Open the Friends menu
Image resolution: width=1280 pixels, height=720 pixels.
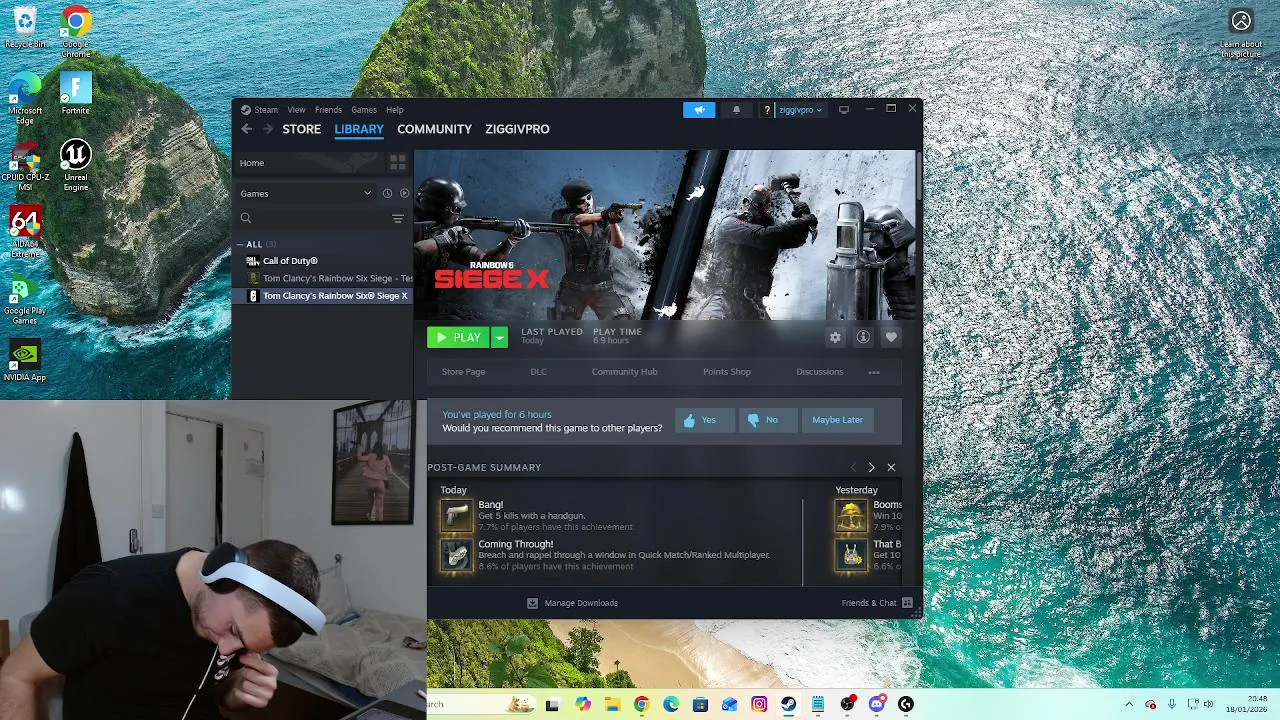tap(328, 110)
